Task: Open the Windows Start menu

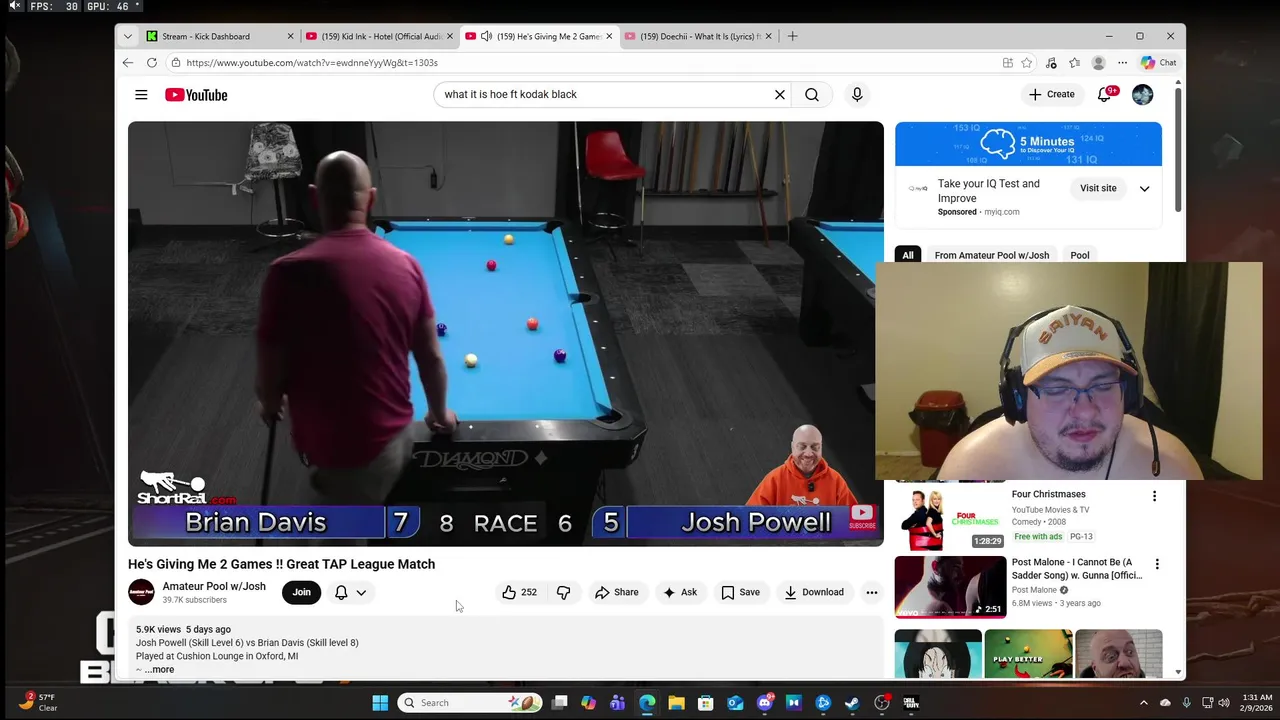Action: click(380, 703)
